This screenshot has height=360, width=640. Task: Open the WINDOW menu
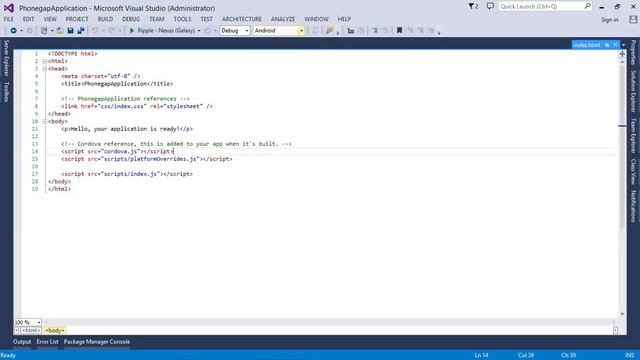point(316,19)
